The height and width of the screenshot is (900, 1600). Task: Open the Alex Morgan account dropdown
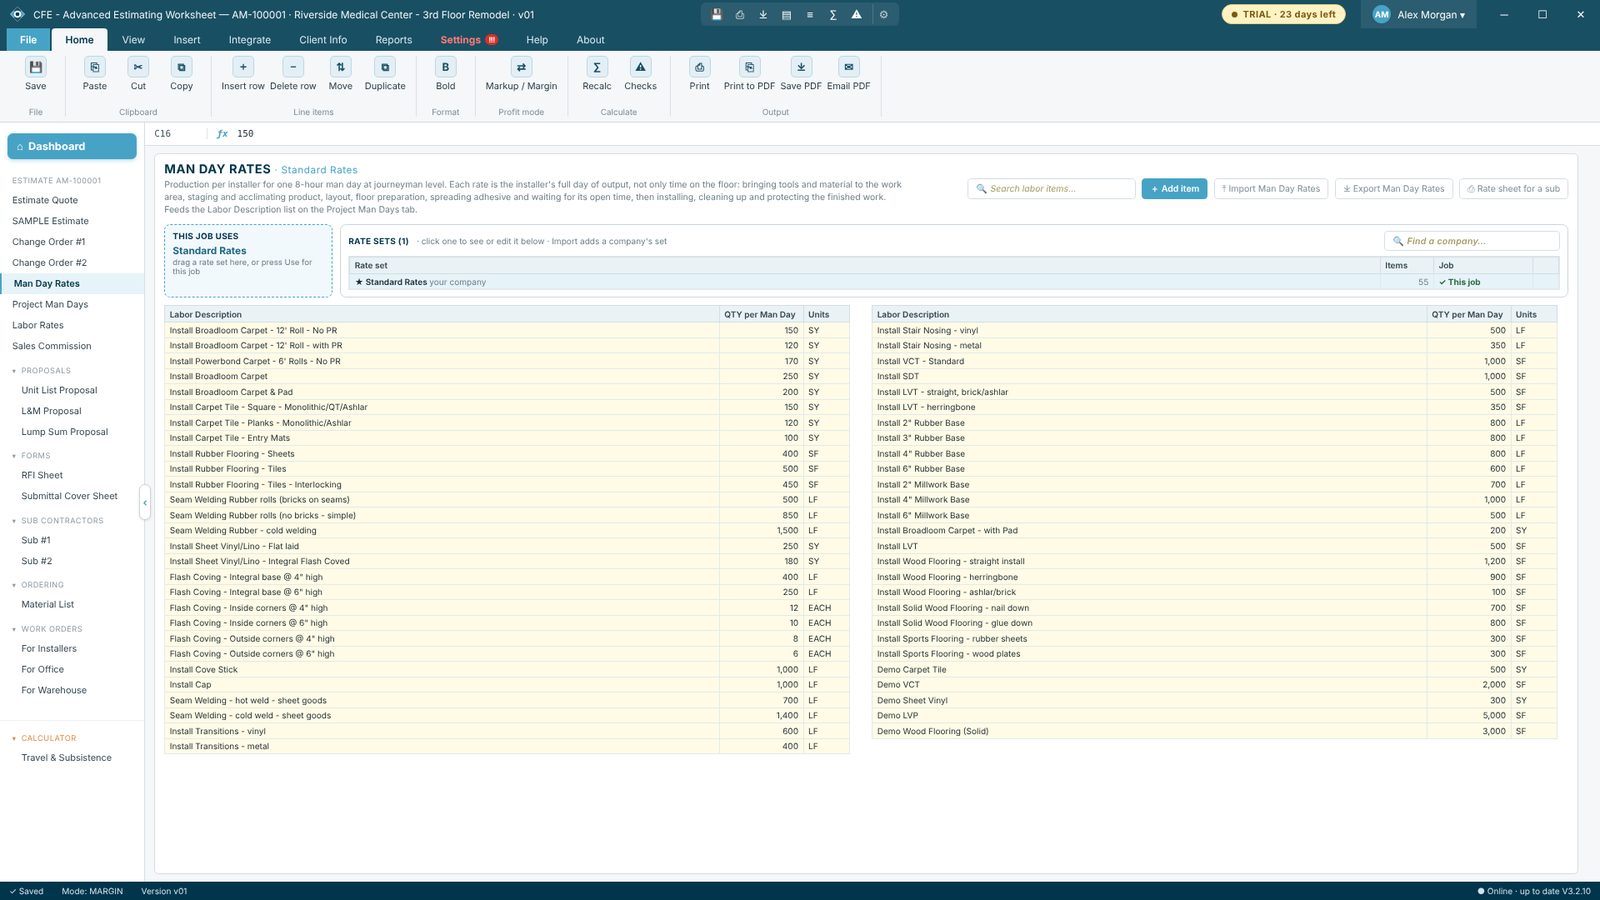tap(1419, 15)
